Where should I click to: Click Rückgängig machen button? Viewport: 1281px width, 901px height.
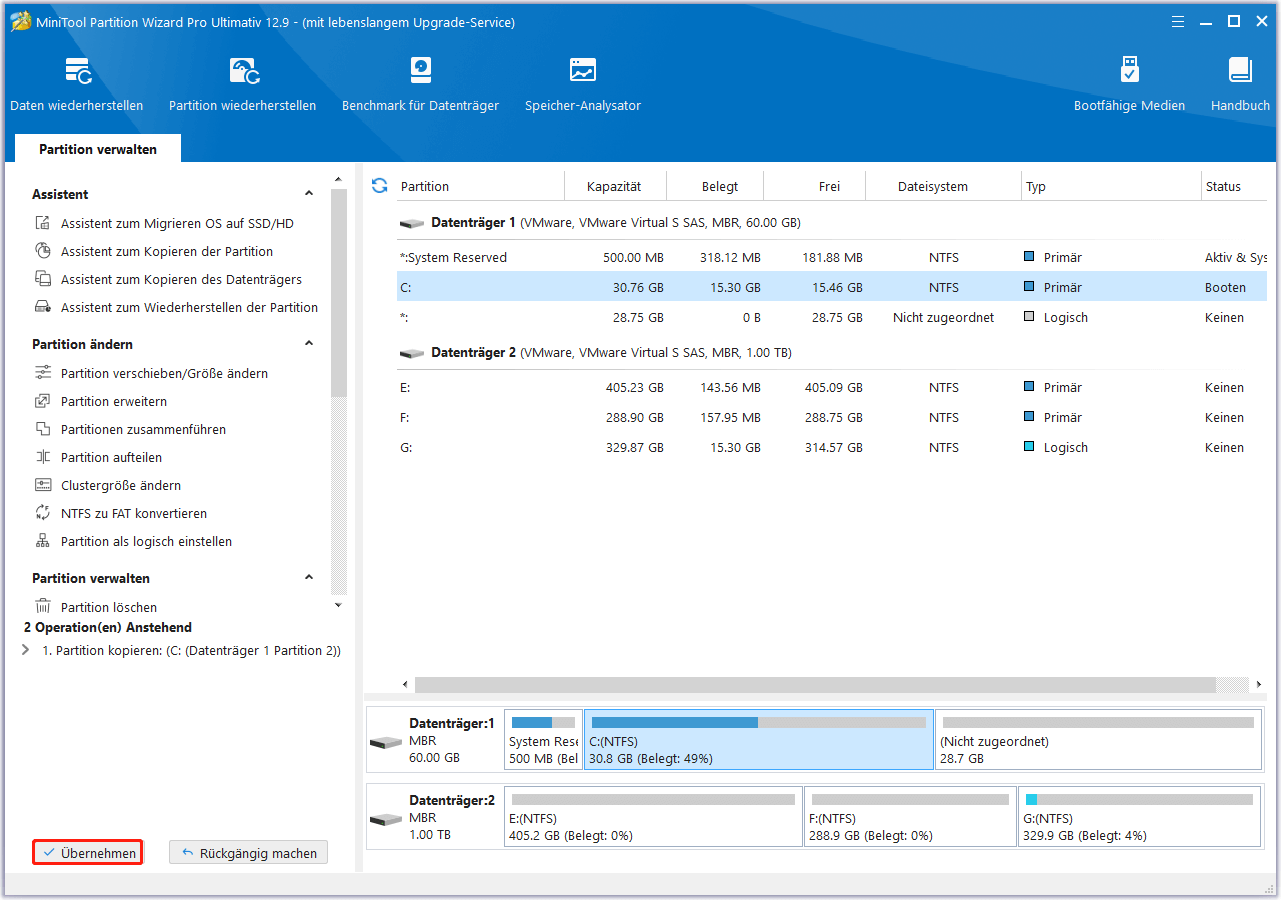click(248, 853)
